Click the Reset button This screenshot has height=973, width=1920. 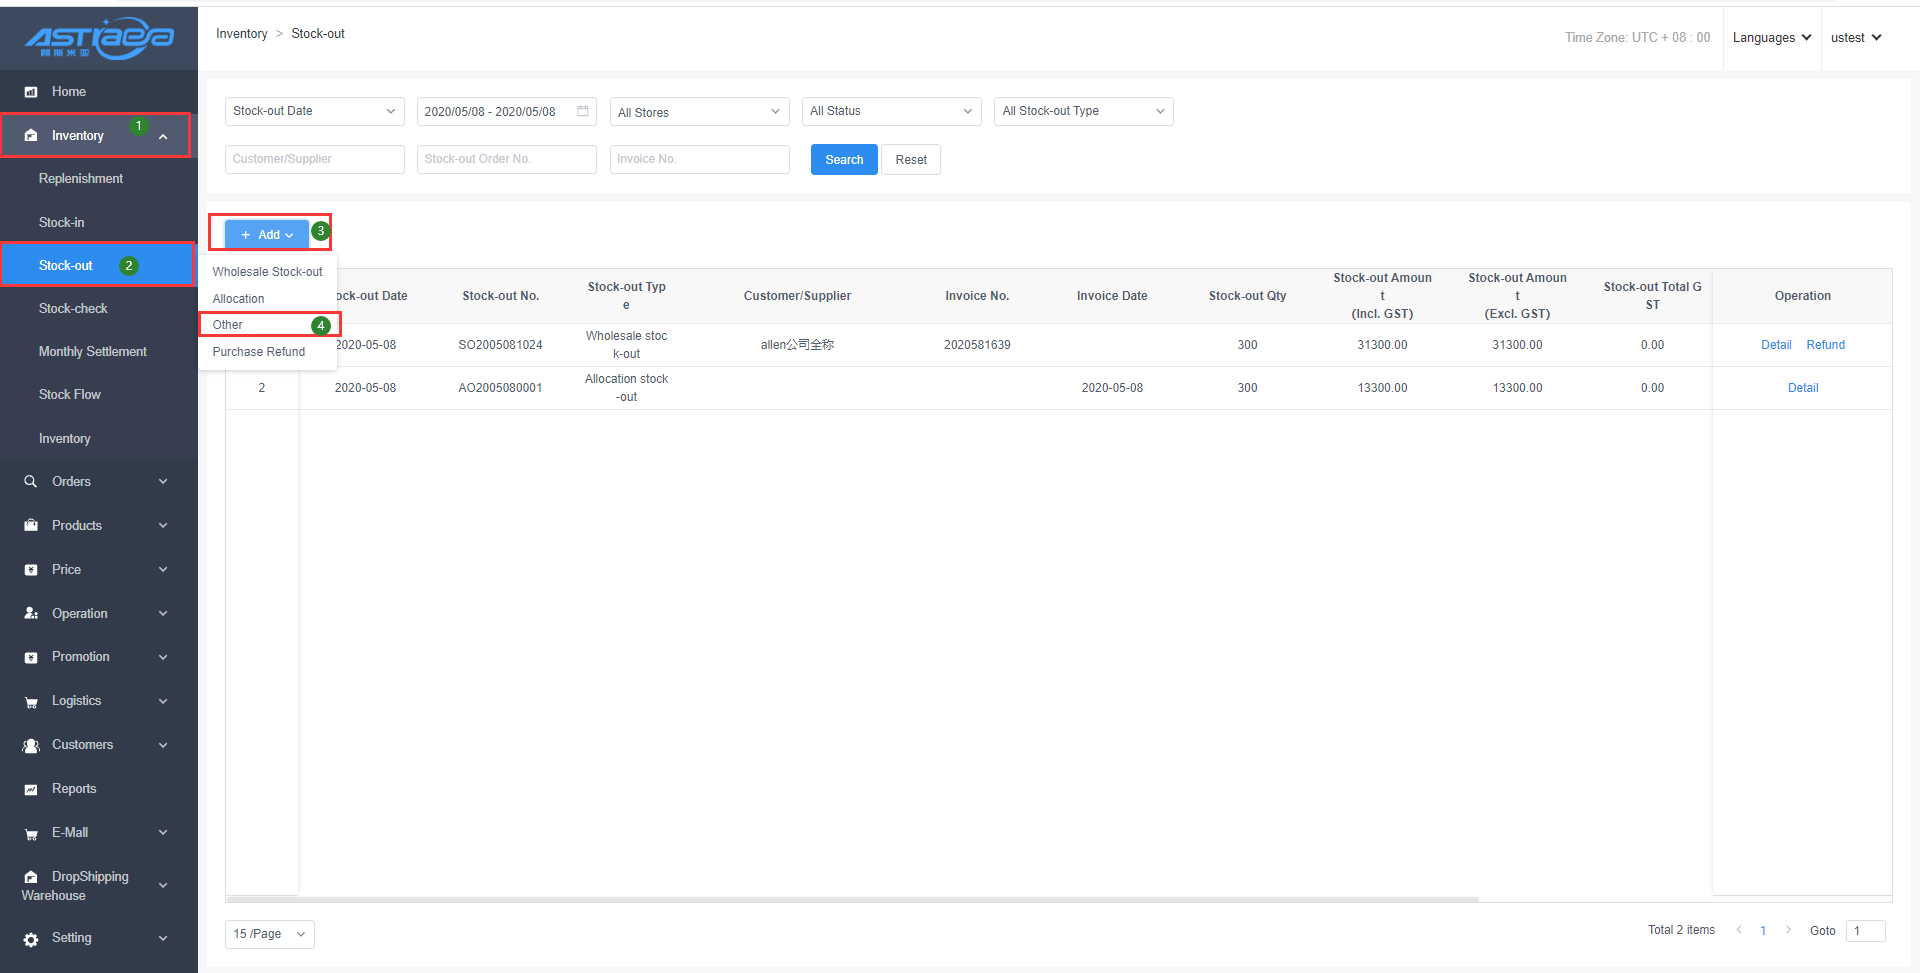pyautogui.click(x=910, y=160)
